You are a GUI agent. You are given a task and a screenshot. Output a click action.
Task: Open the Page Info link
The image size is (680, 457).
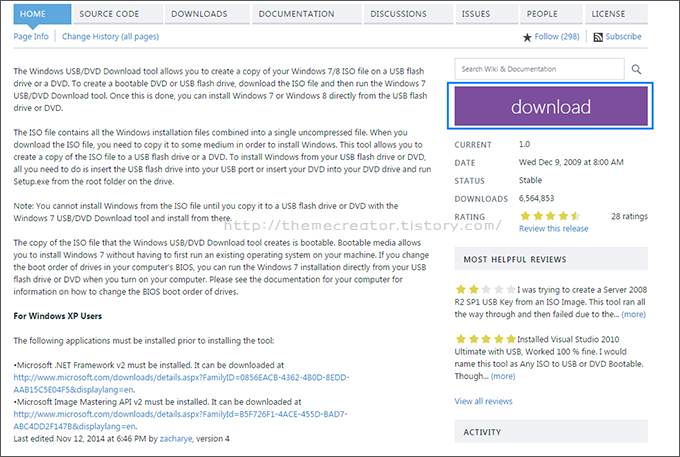coord(31,36)
